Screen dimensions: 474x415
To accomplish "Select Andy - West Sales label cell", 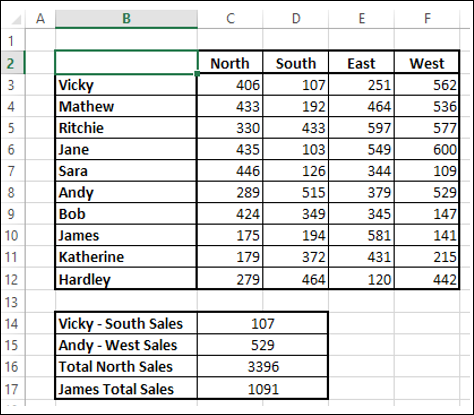I will click(x=126, y=345).
